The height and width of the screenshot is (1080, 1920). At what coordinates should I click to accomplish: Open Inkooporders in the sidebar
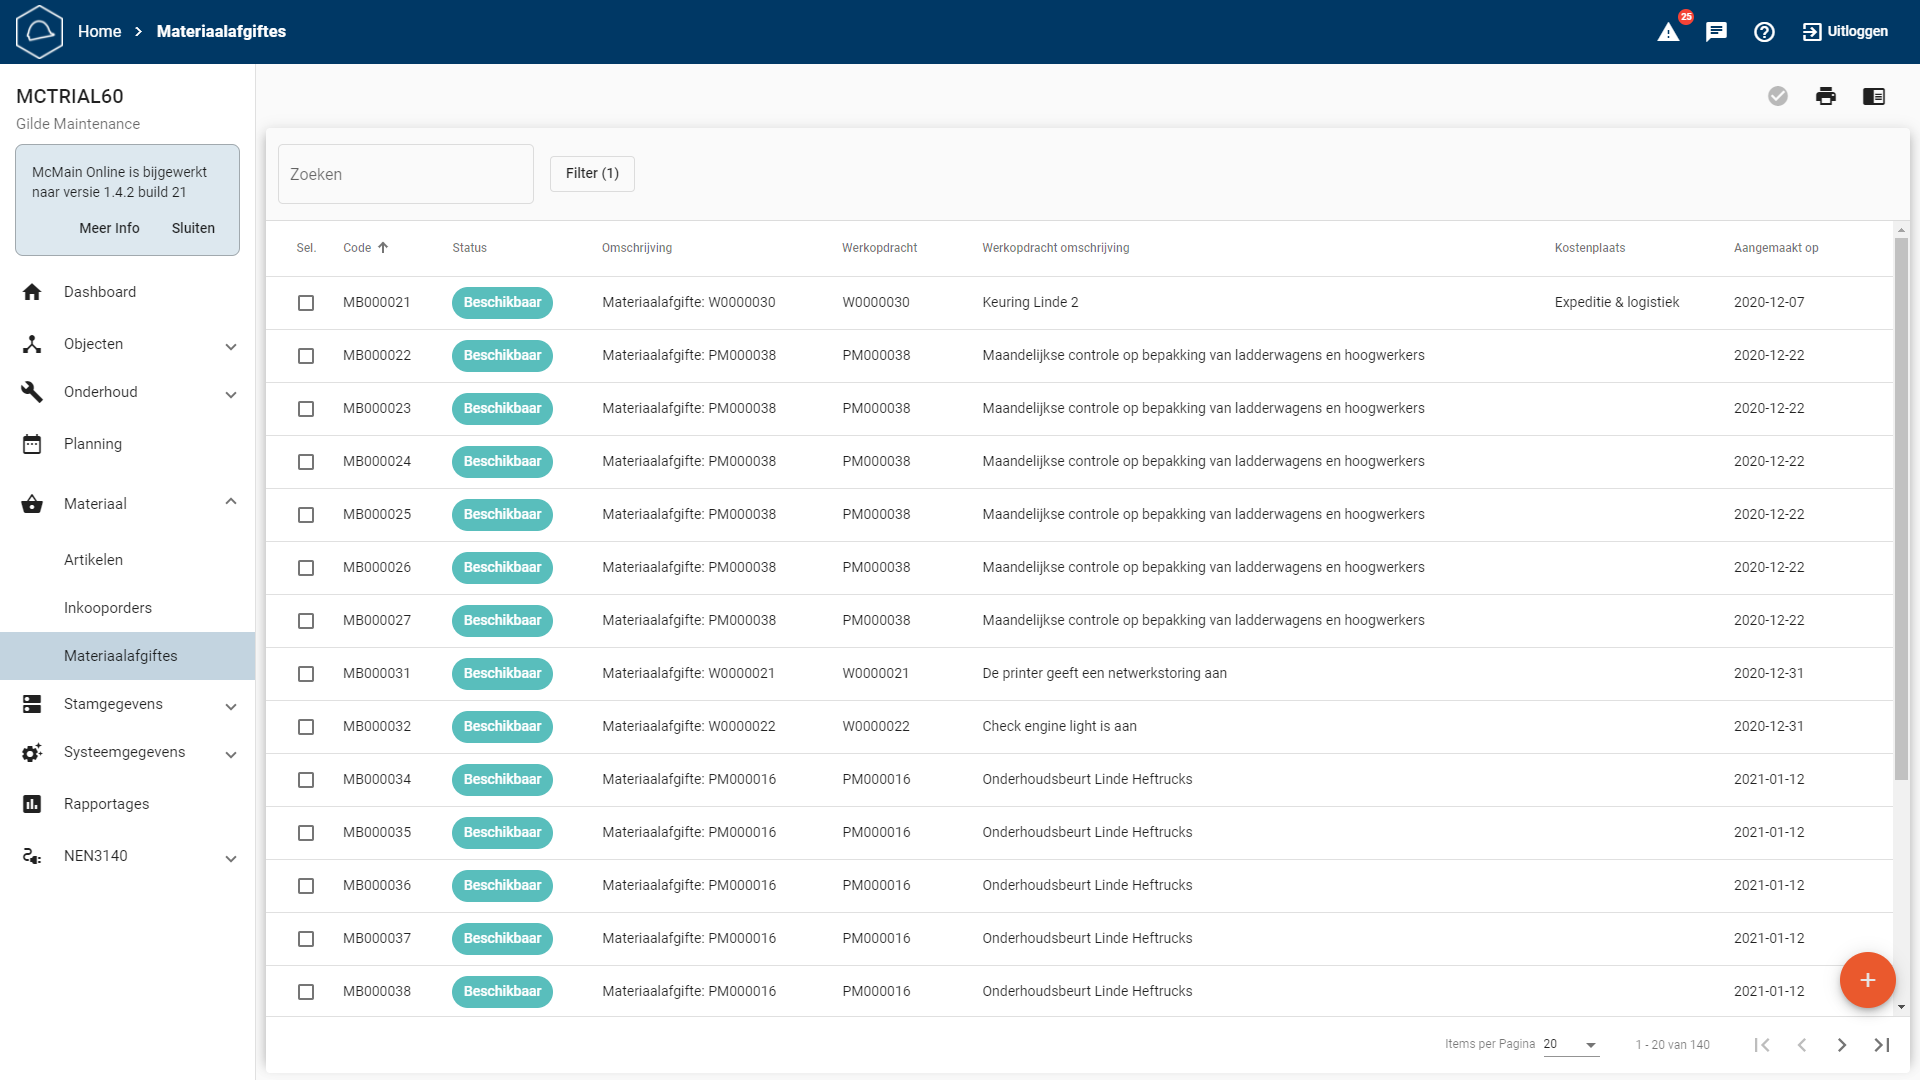click(108, 608)
